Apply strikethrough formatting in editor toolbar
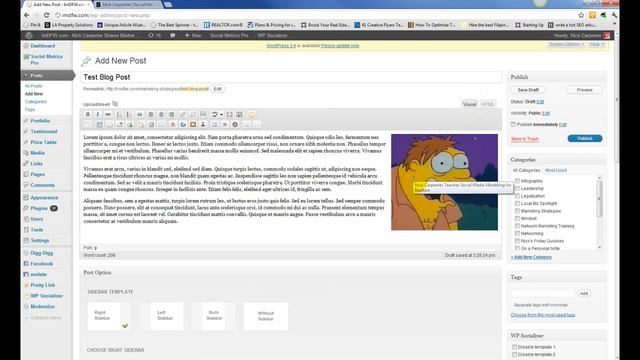The image size is (640, 360). 108,114
